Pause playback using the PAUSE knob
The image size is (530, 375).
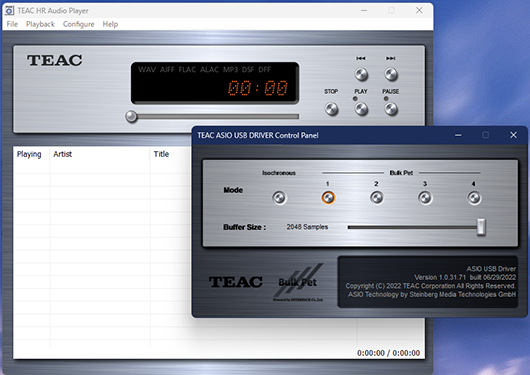[391, 109]
